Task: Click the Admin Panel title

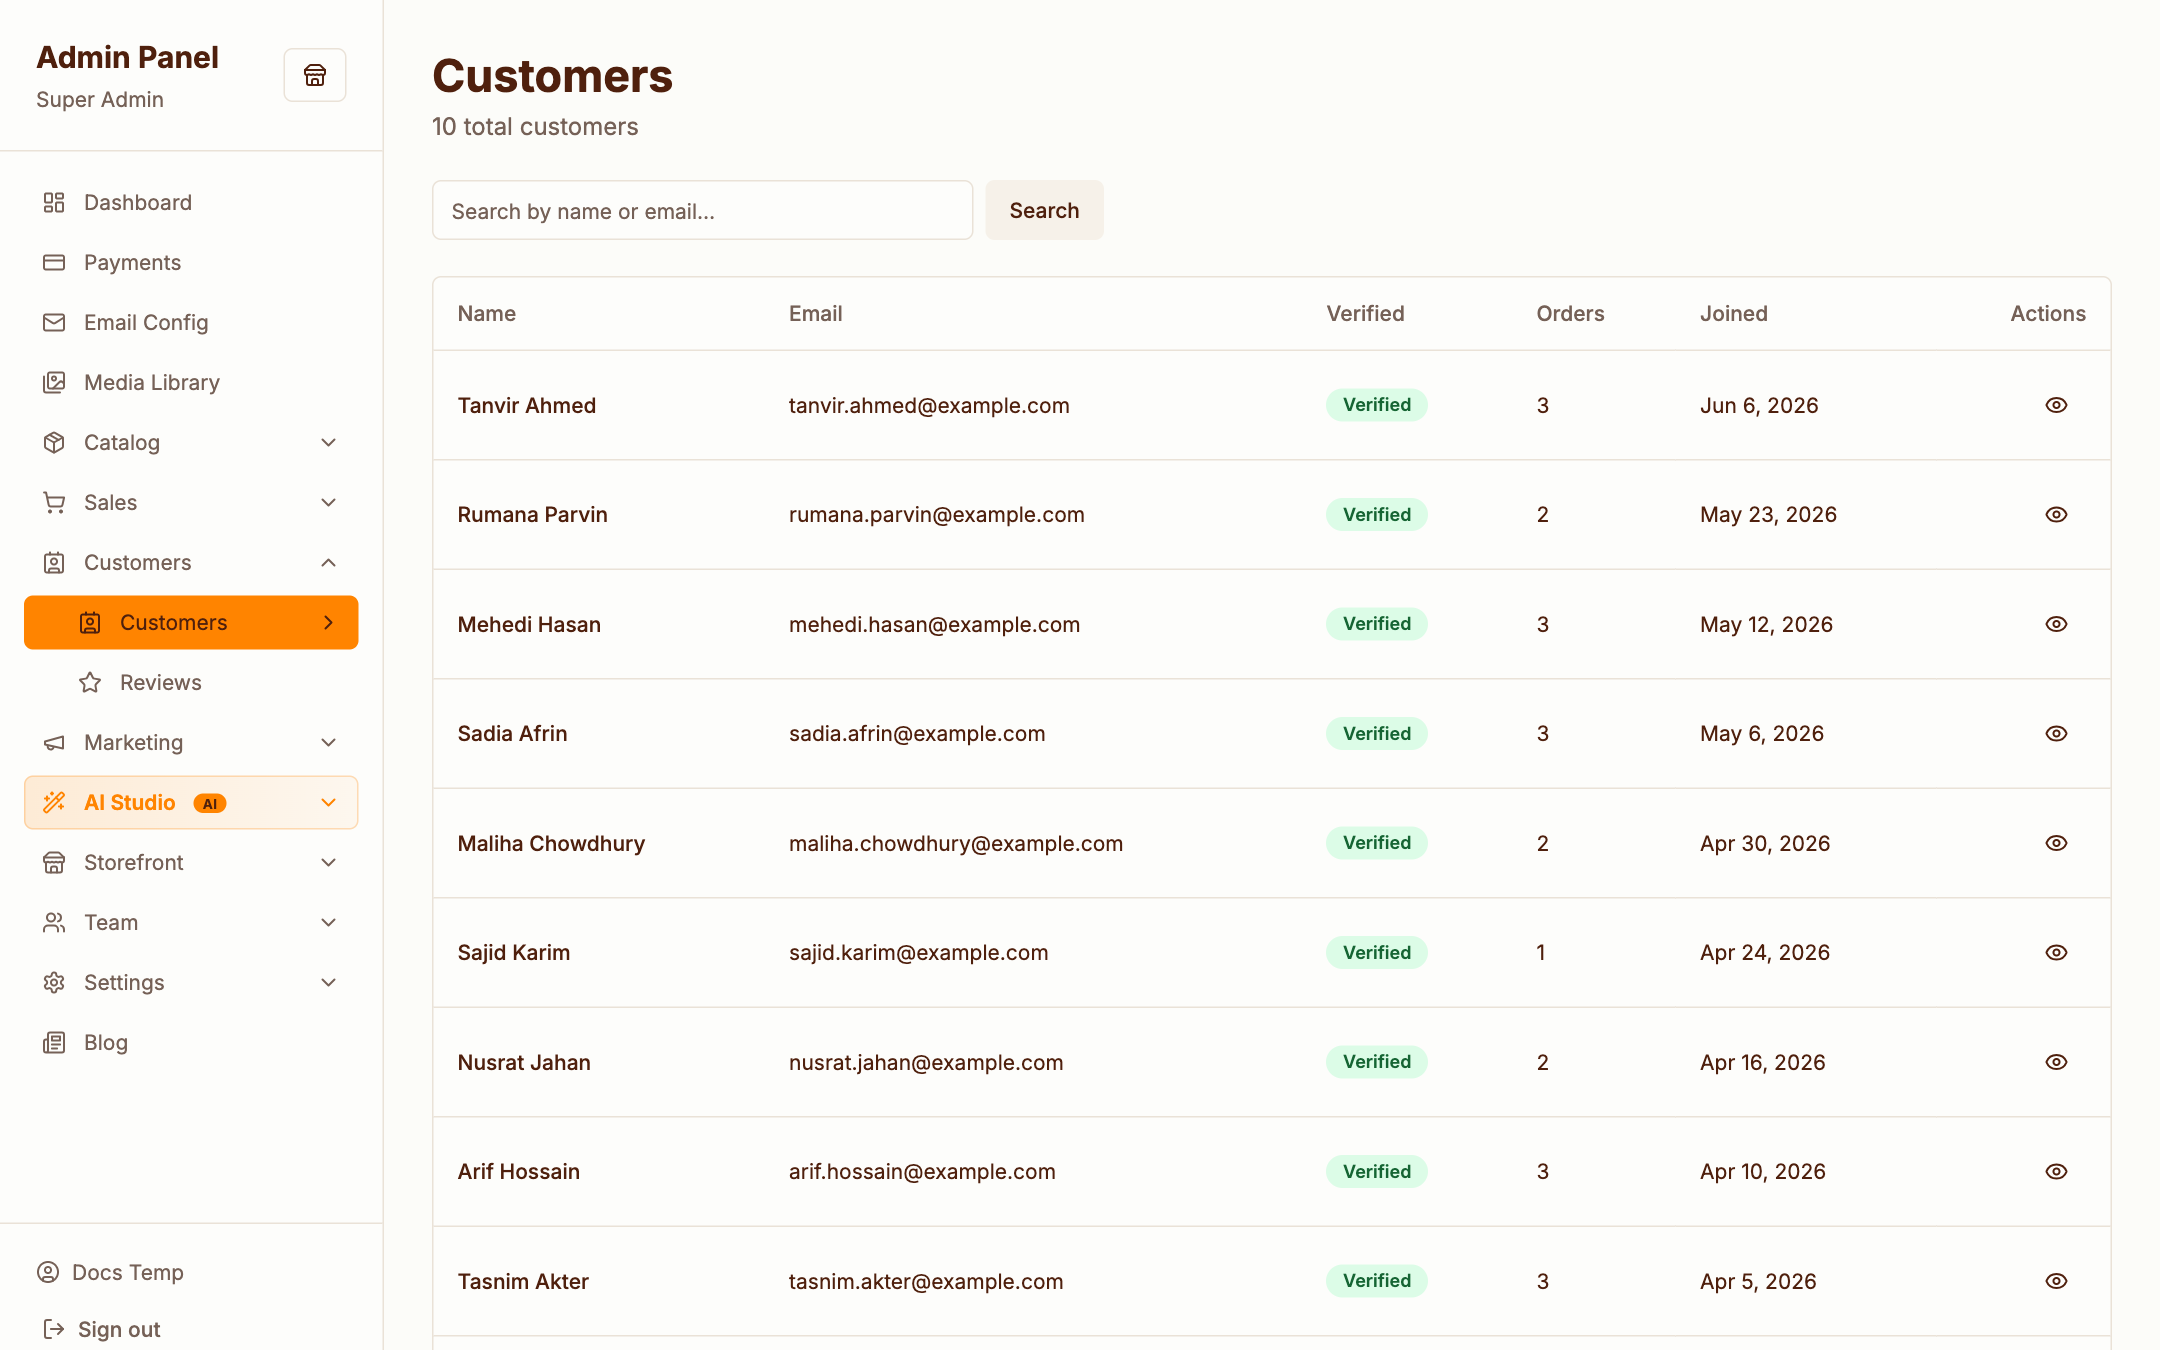Action: [x=127, y=57]
